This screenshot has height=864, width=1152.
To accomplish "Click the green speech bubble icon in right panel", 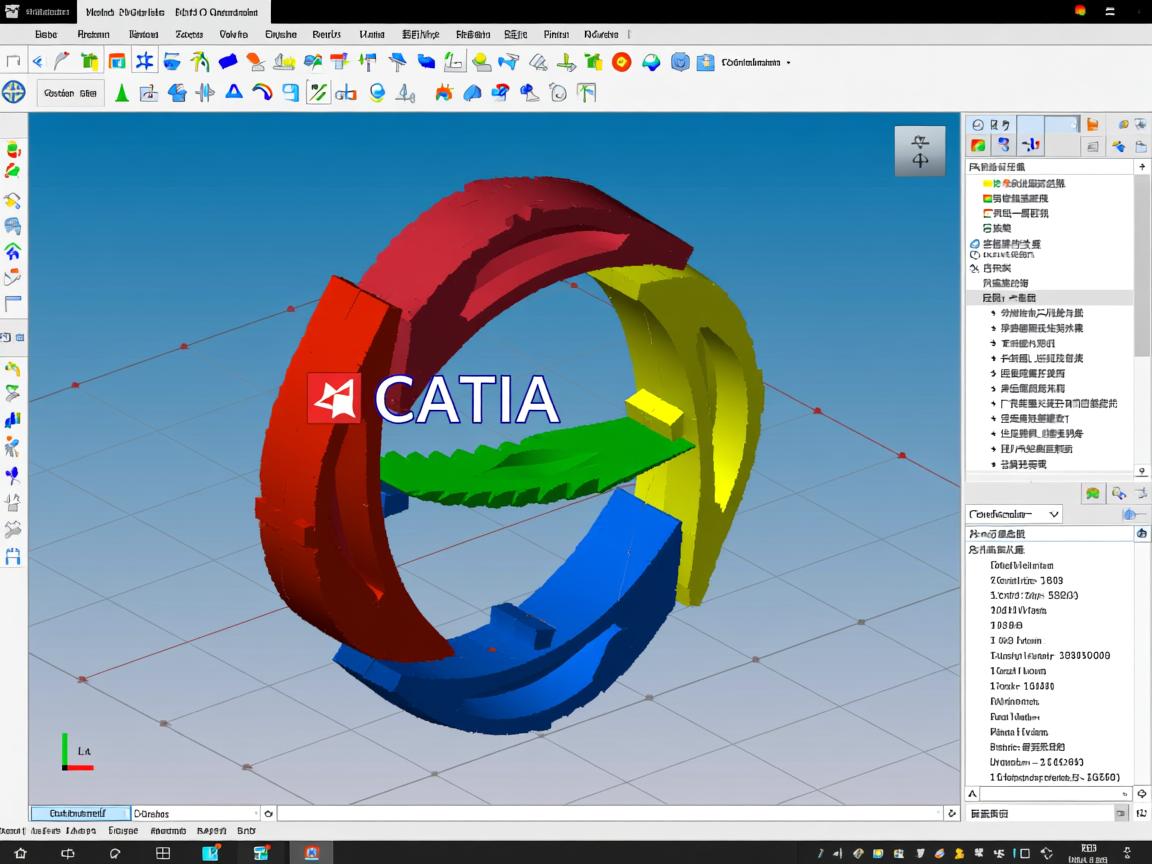I will (x=1092, y=493).
